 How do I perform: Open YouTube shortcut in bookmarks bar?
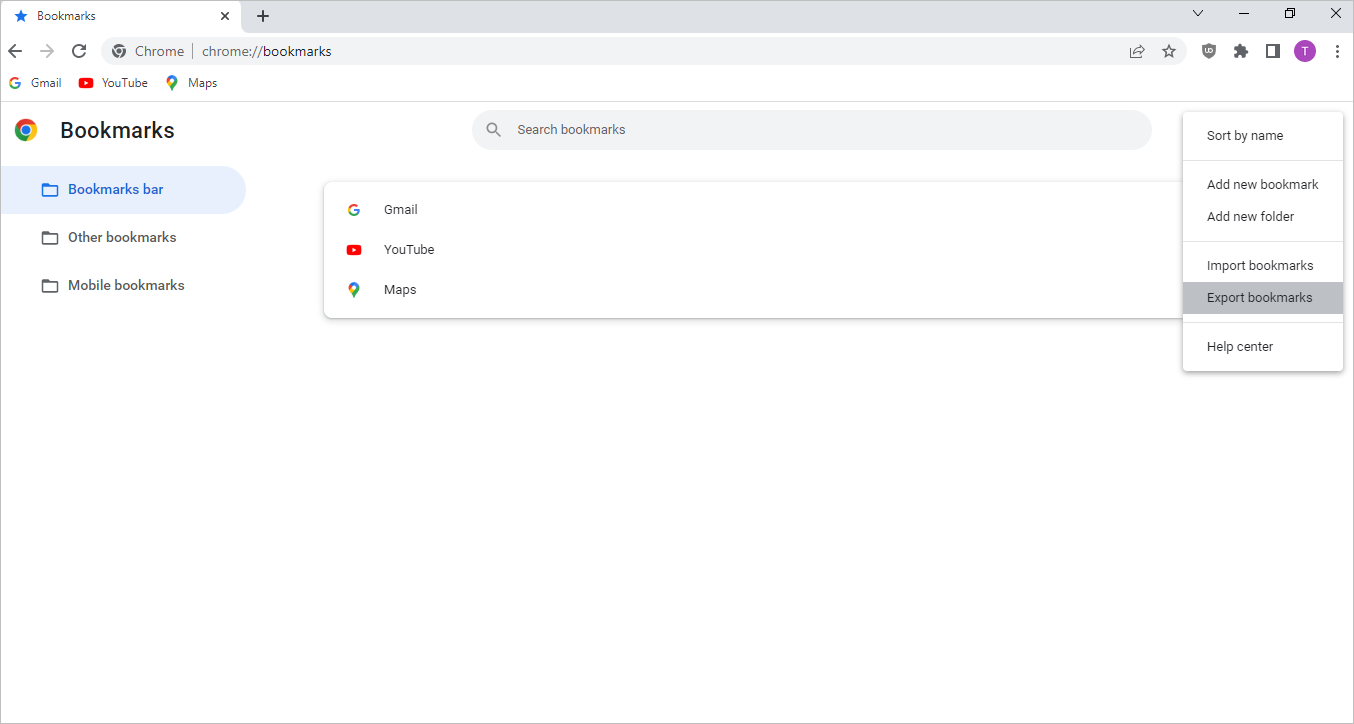point(114,83)
